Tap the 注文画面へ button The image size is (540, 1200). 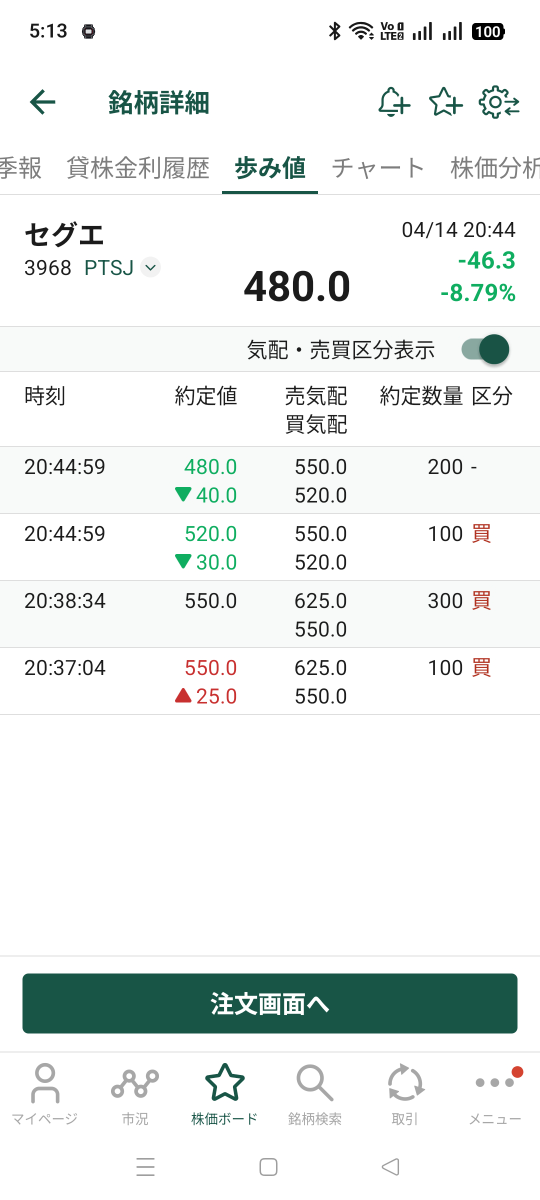point(270,1003)
